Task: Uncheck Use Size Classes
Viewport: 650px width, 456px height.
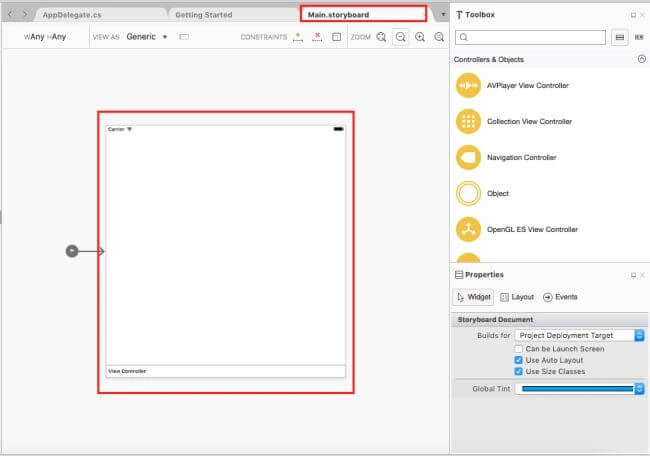Action: (x=519, y=371)
